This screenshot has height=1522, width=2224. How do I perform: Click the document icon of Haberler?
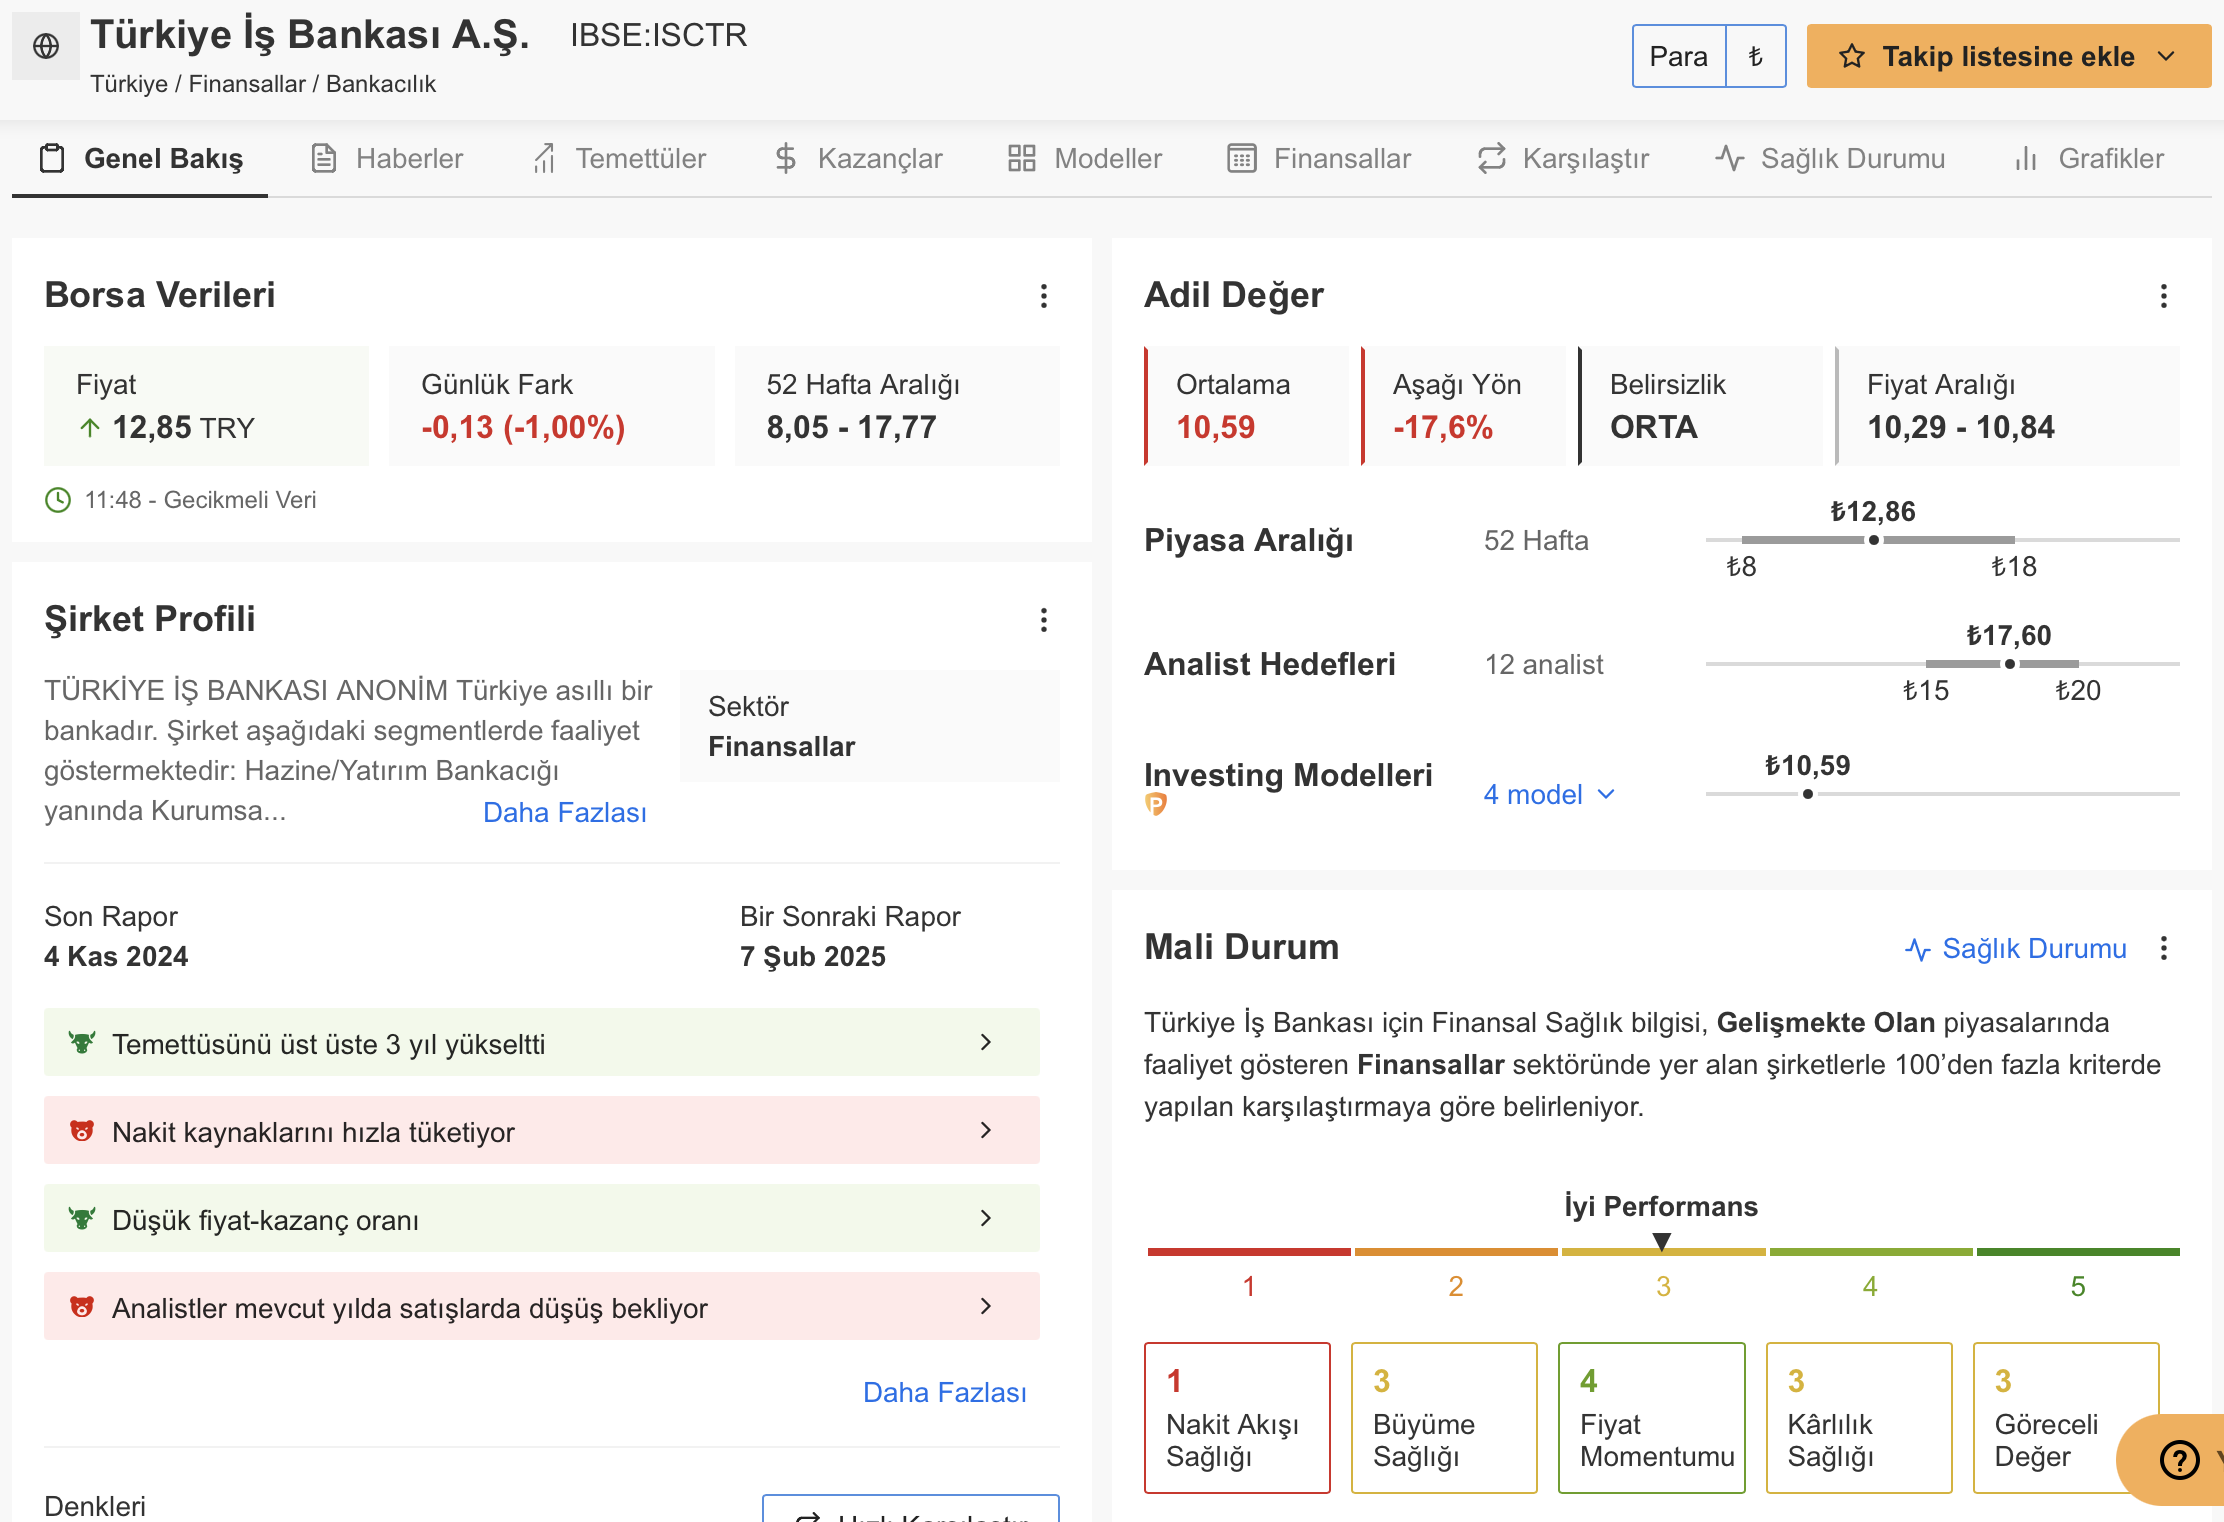(x=324, y=158)
